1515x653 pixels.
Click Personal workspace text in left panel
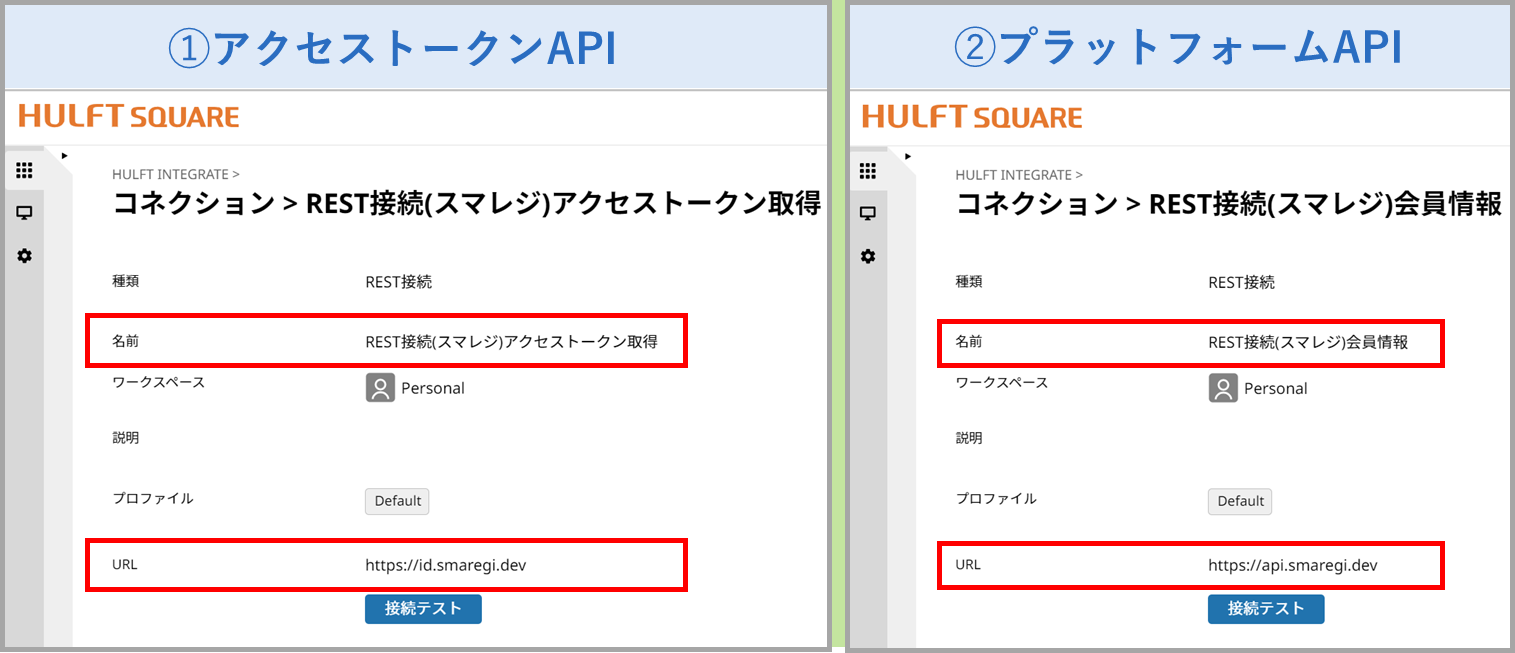tap(433, 388)
